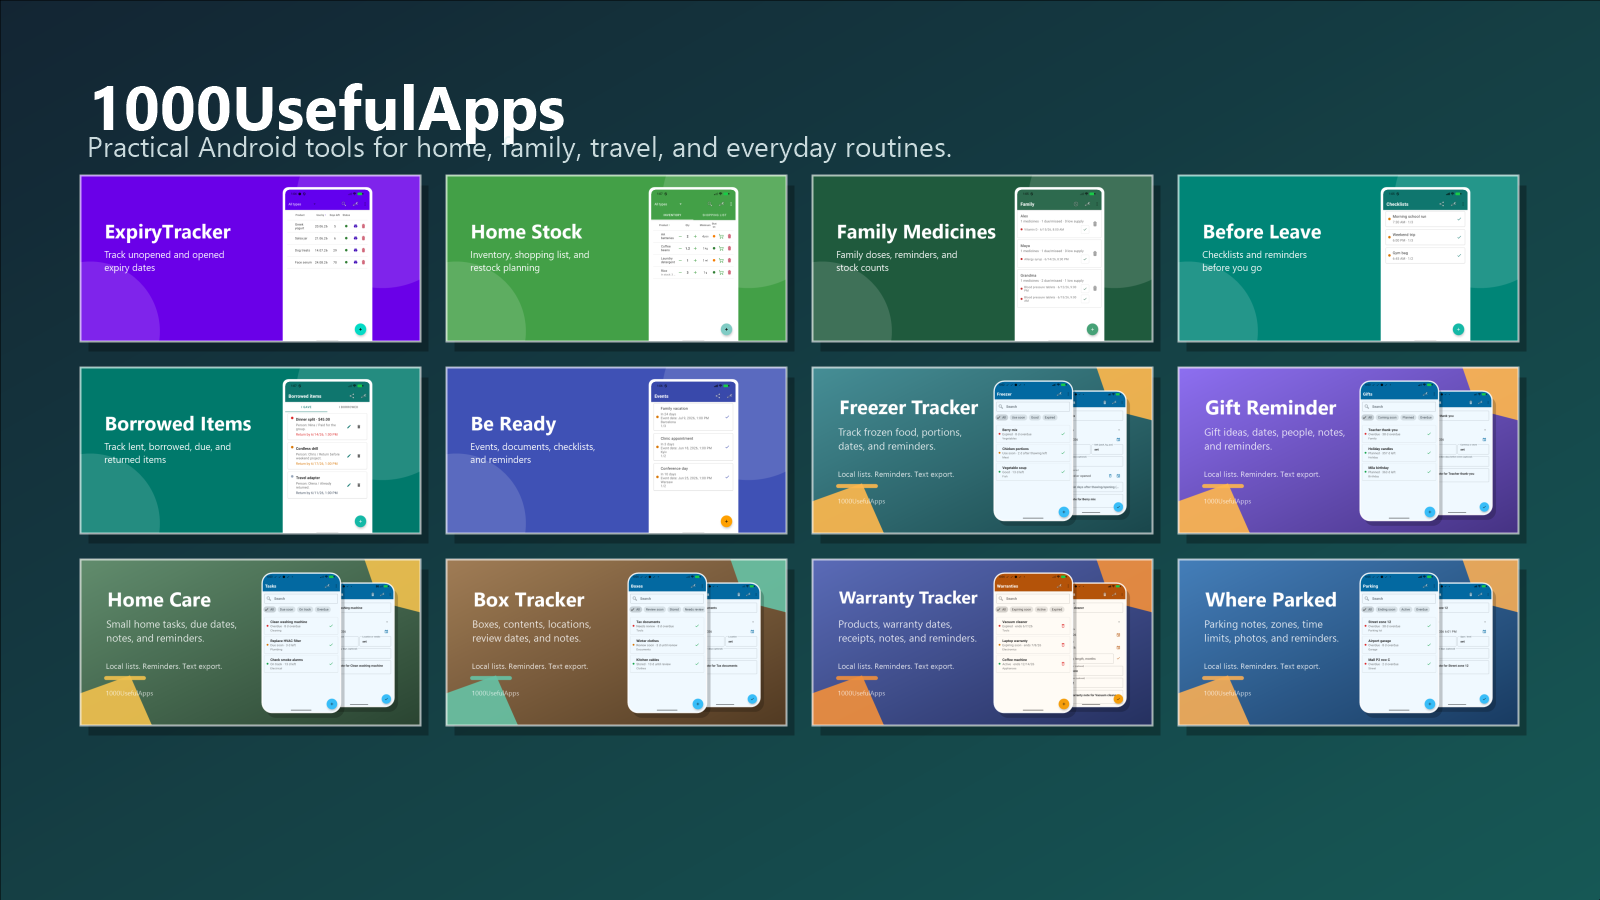Select the ExpiryTracker title

168,232
